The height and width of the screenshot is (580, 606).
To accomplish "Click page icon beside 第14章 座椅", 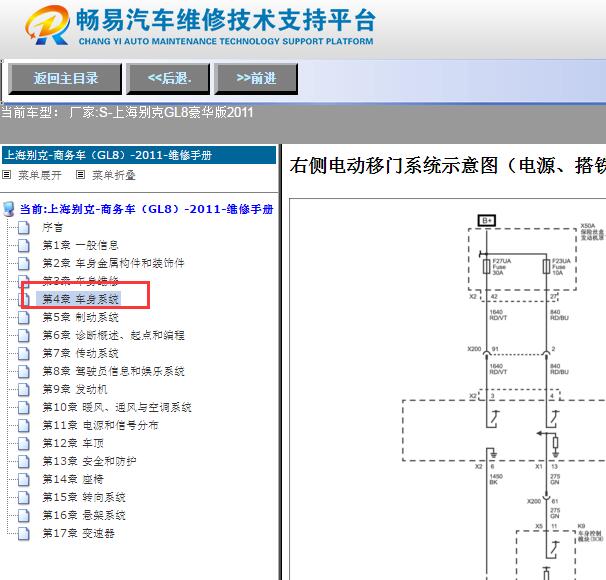I will [x=24, y=480].
